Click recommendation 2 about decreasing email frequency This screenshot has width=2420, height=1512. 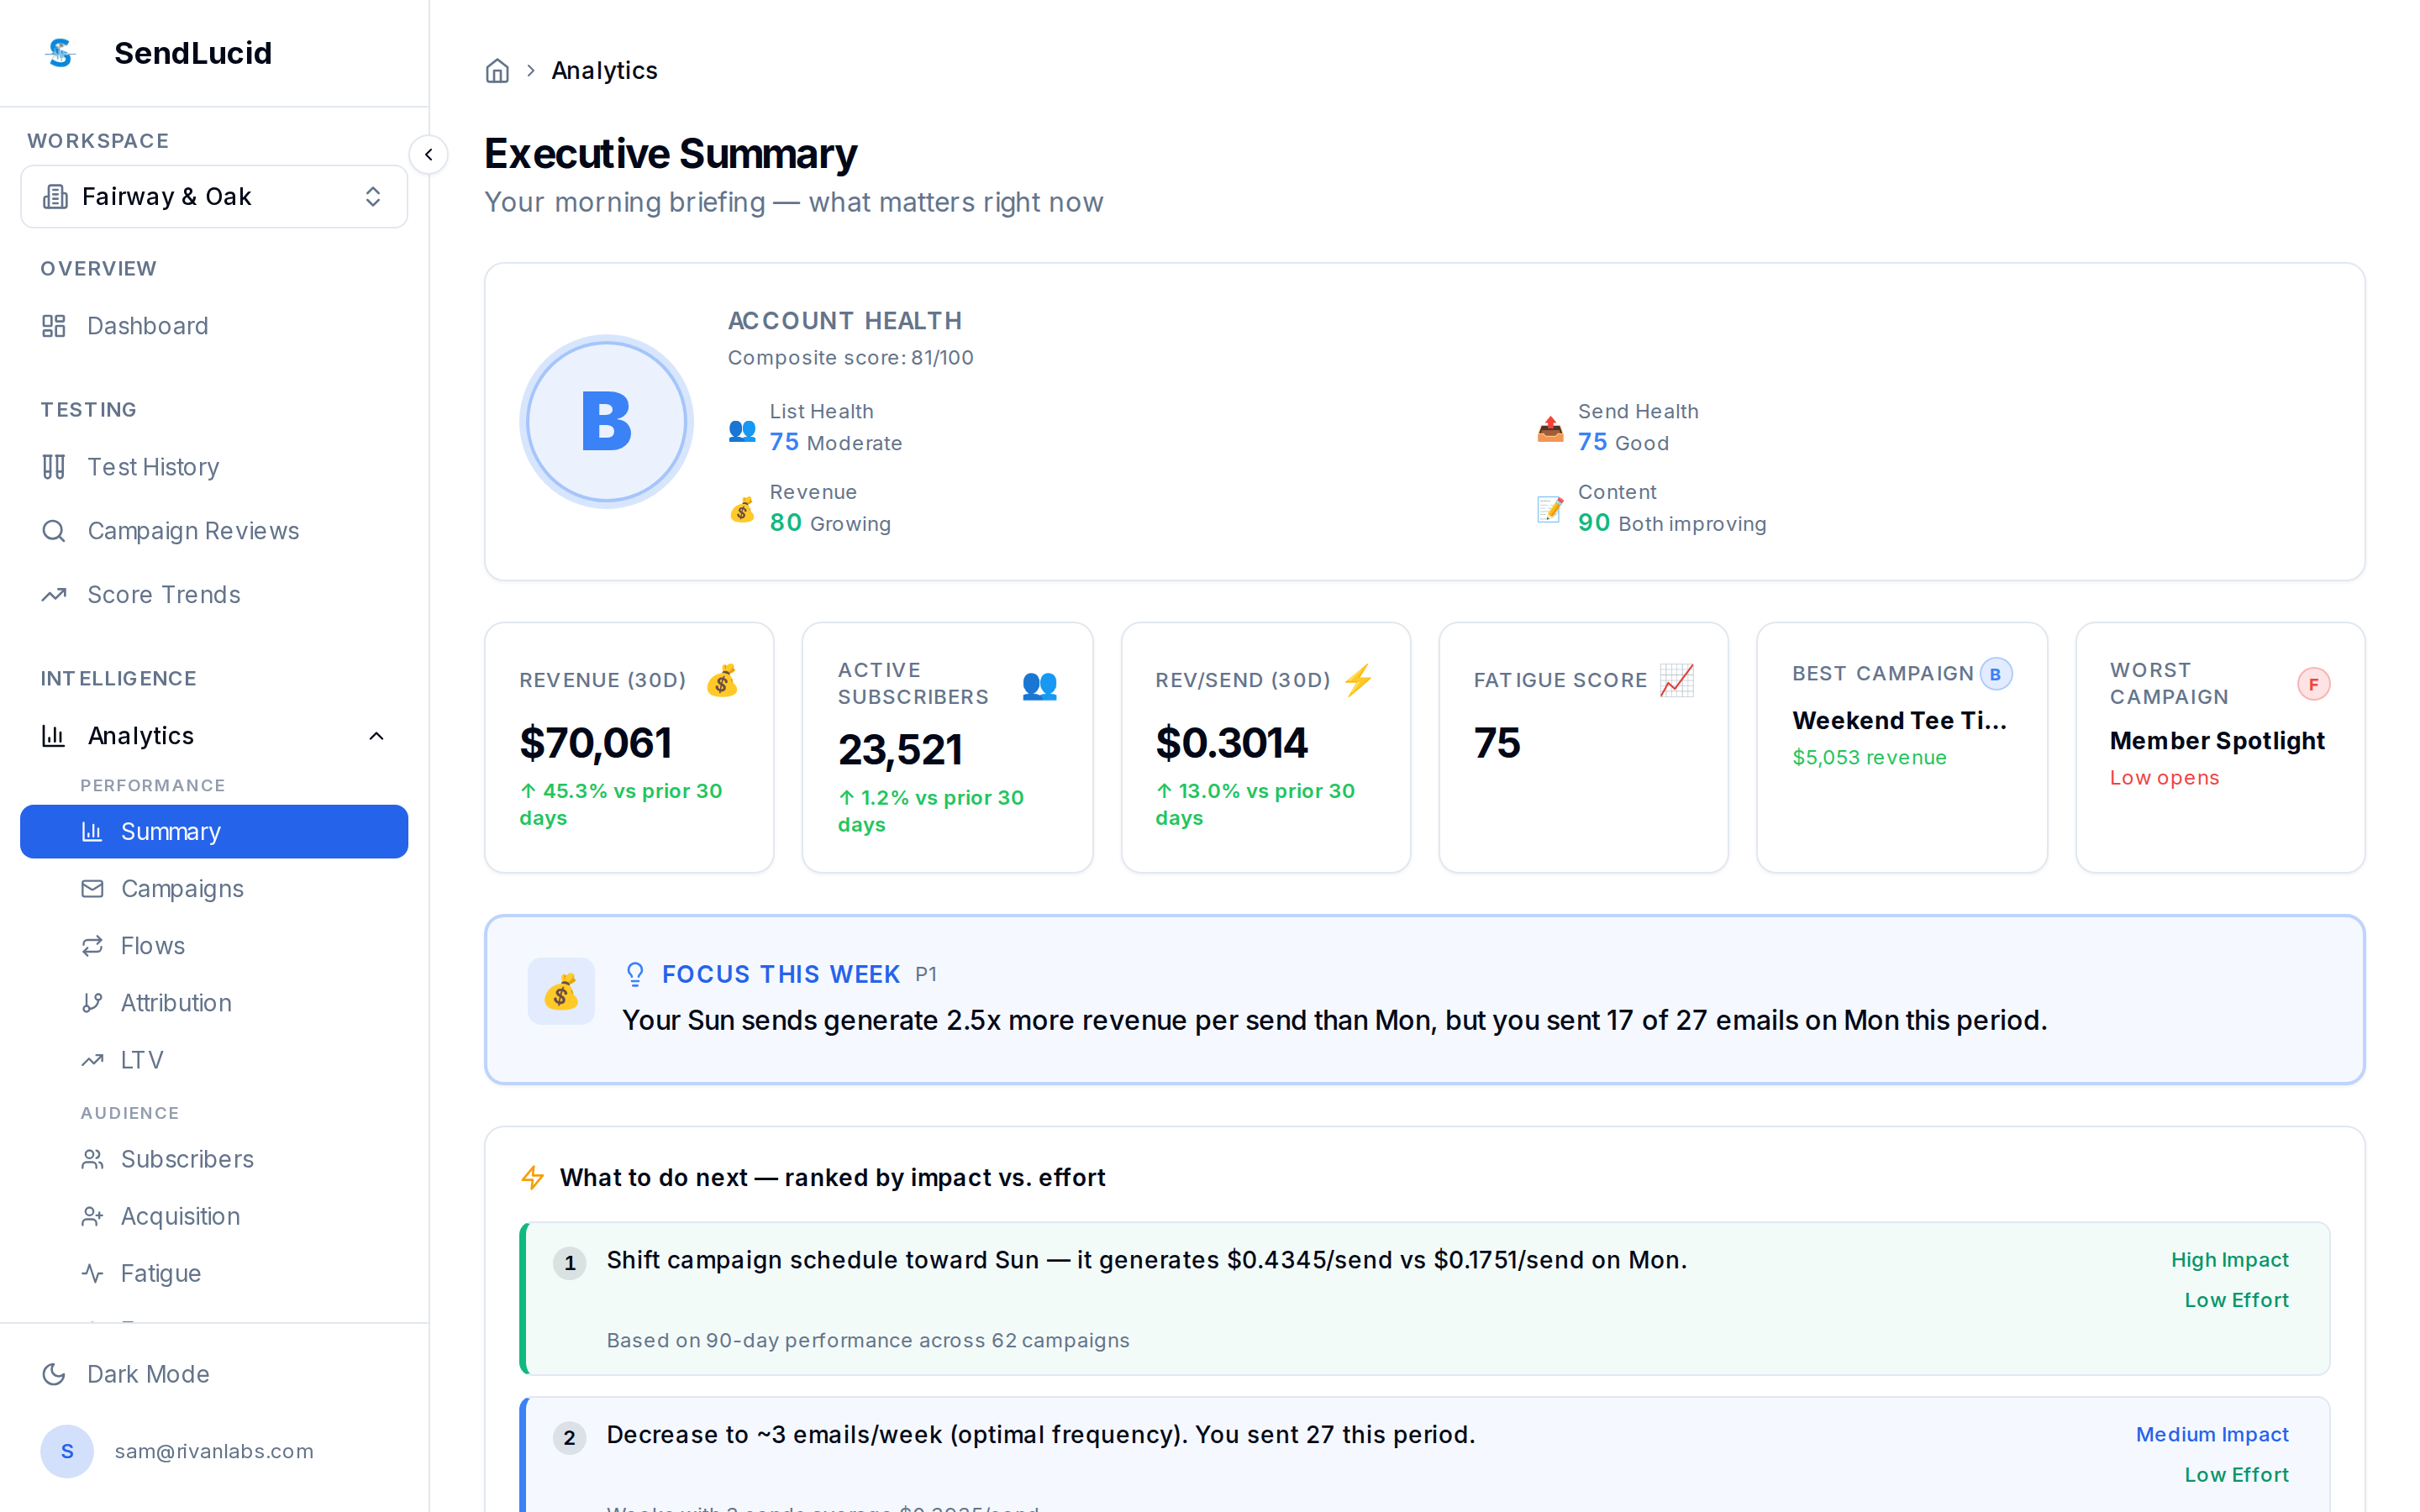coord(1425,1454)
